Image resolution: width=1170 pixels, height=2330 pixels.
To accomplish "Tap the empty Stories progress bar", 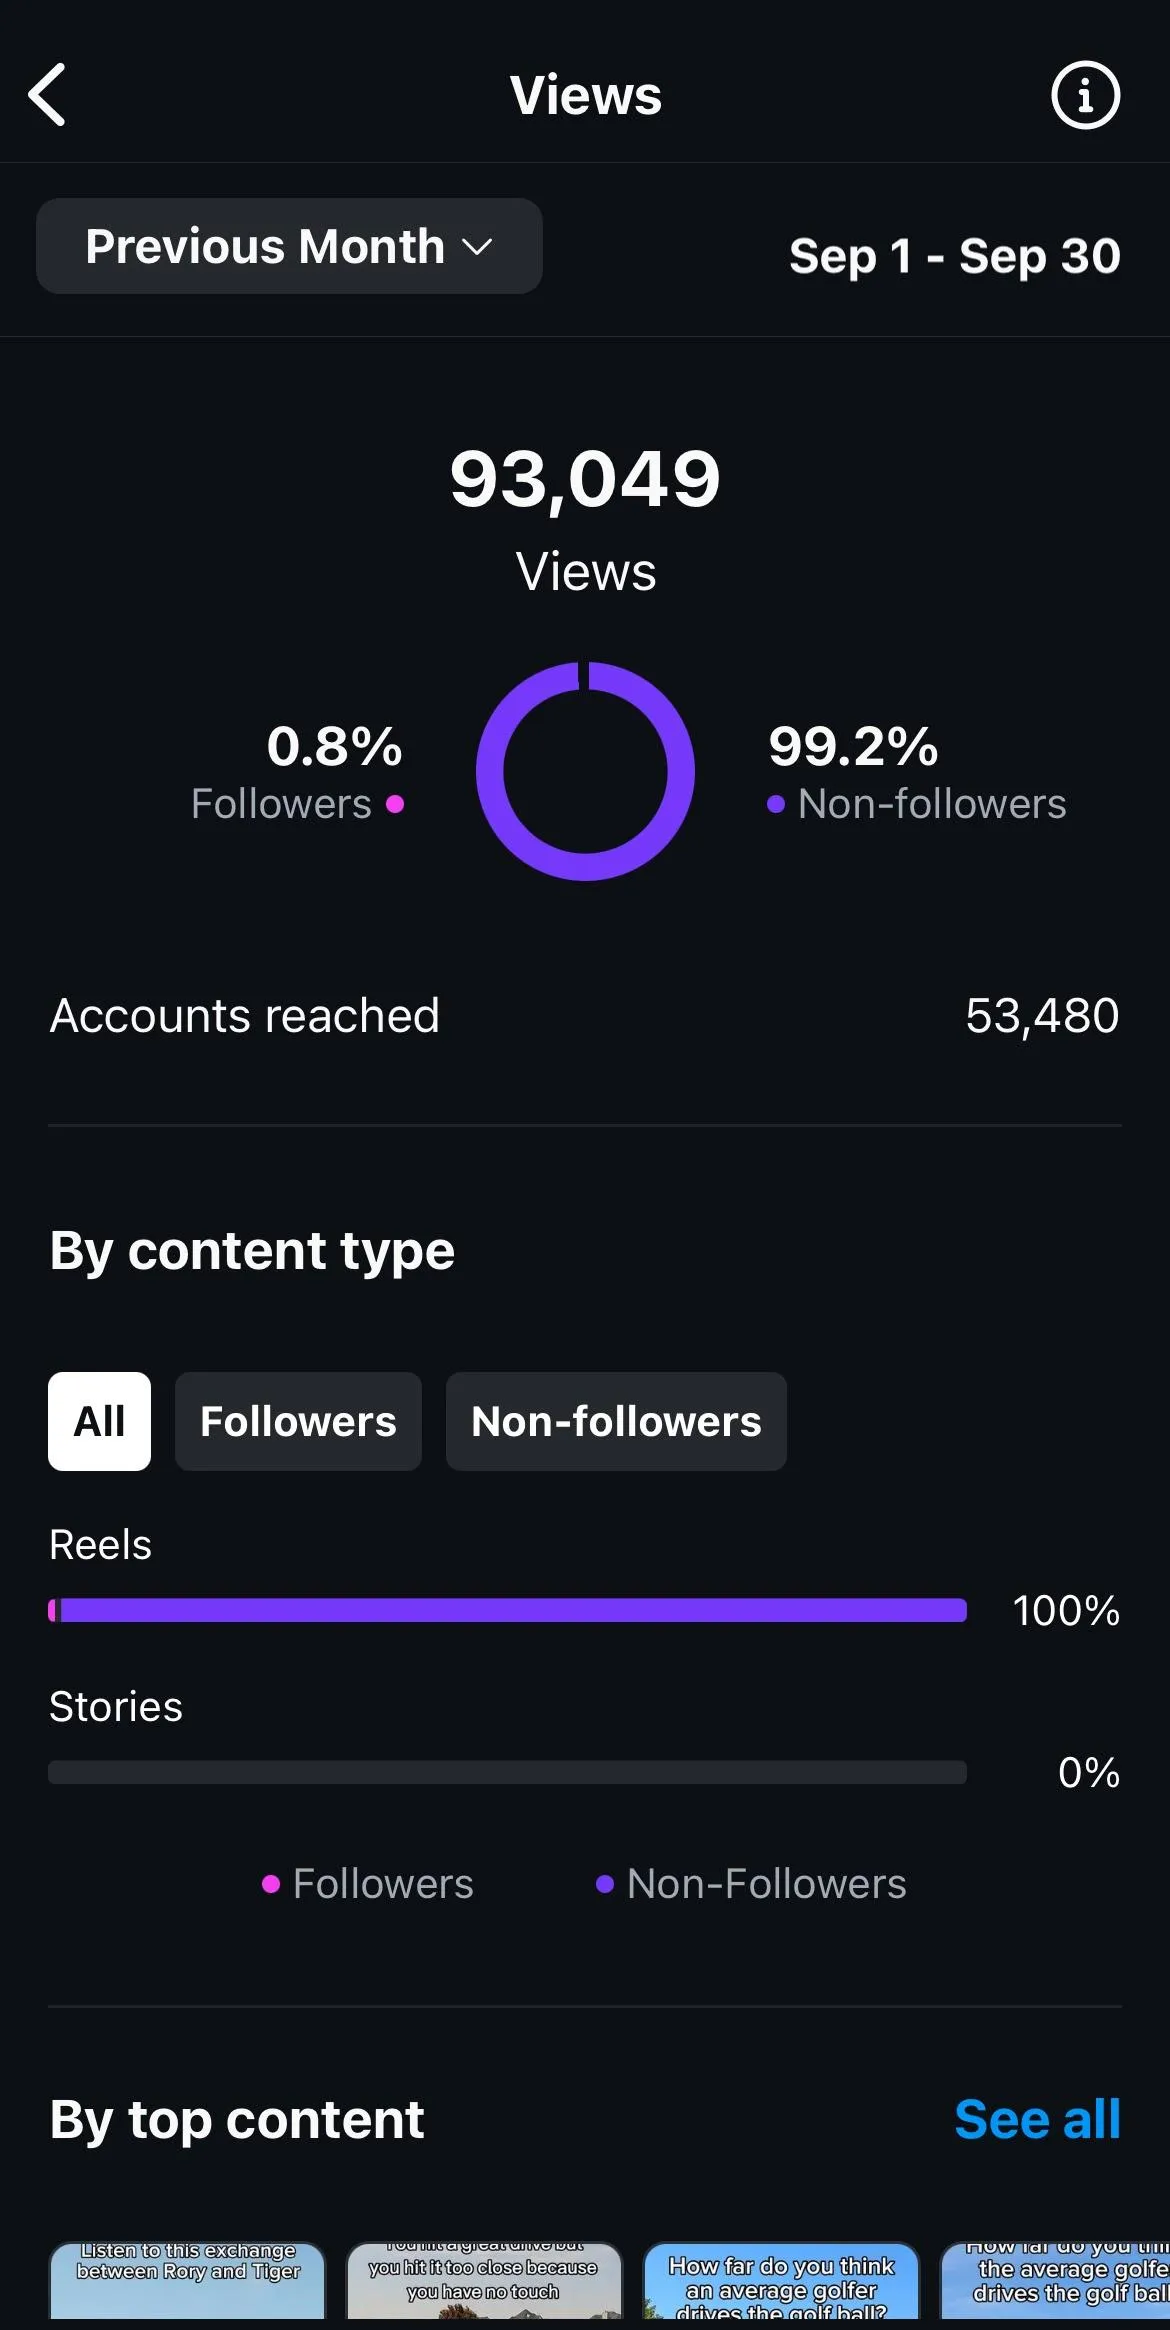I will [x=508, y=1772].
